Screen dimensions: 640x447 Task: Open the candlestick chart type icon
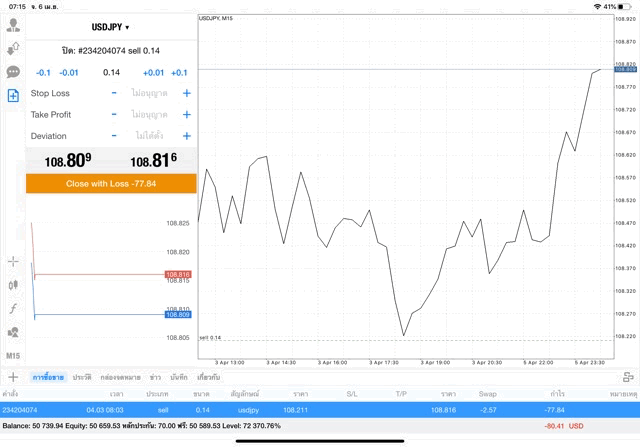(13, 285)
